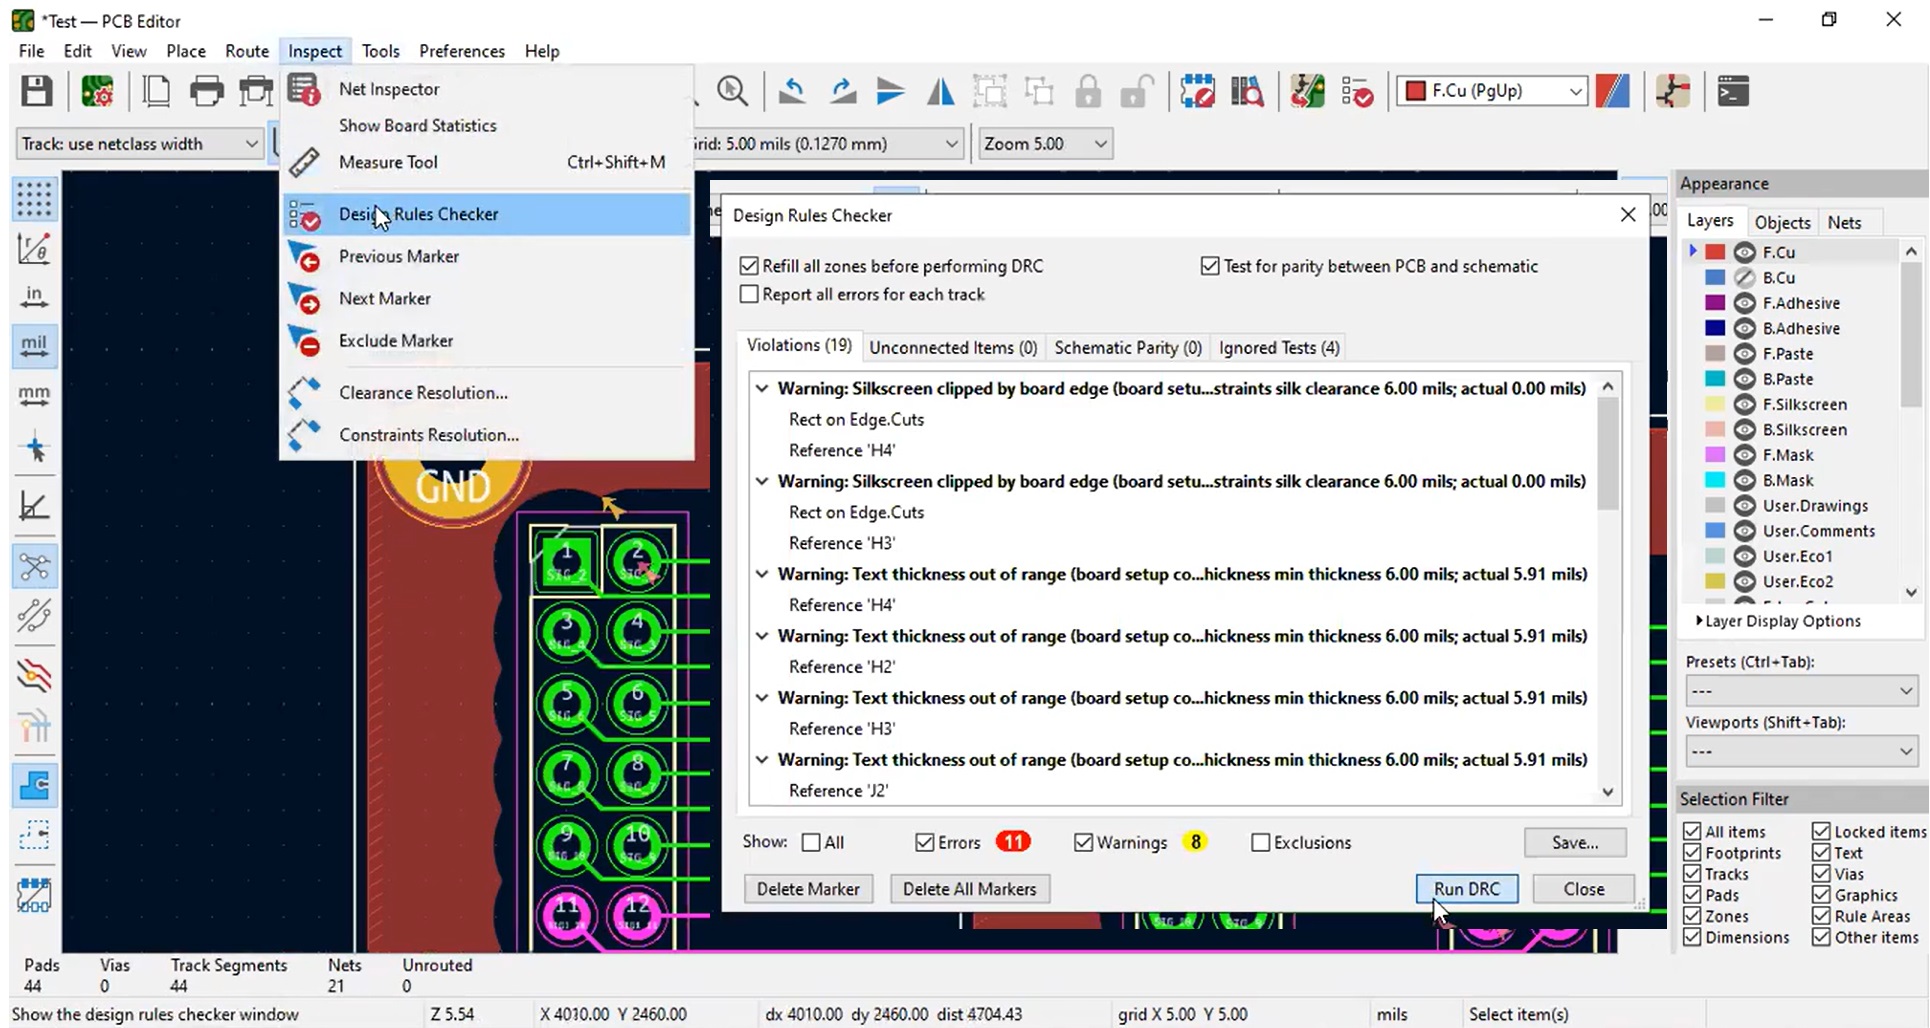The width and height of the screenshot is (1930, 1028).
Task: Select Measure Tool from Inspect menu
Action: (x=388, y=161)
